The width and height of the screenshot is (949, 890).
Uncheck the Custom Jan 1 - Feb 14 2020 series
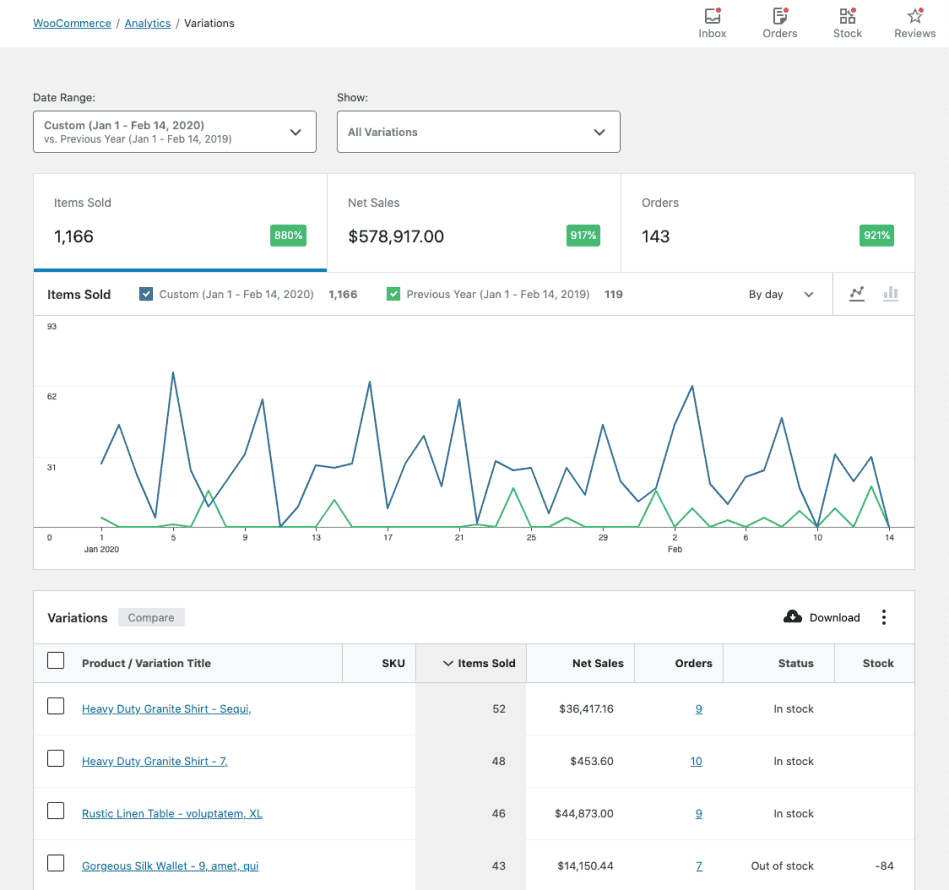145,294
